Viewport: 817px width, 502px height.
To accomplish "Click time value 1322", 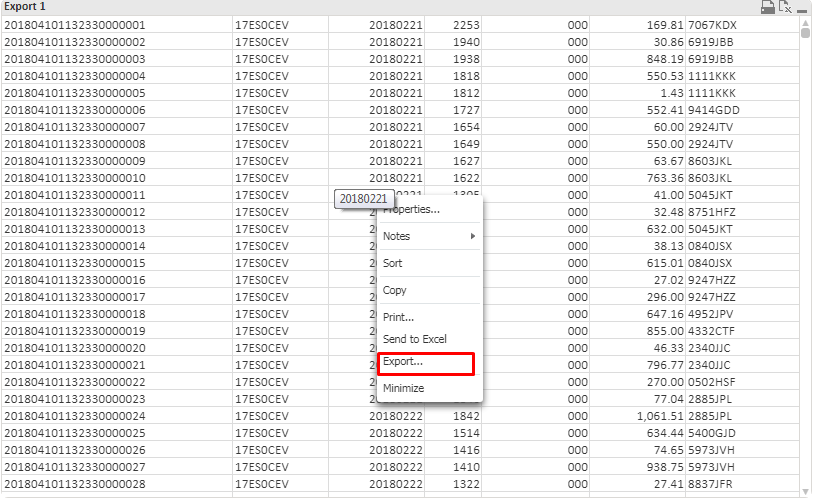I will (466, 484).
